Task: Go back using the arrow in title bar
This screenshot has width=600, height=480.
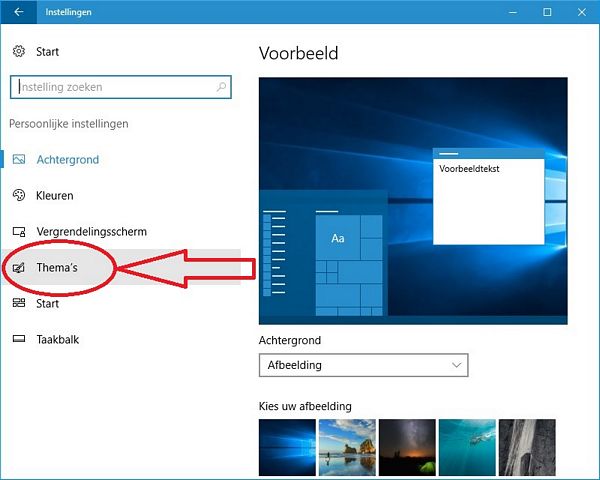Action: 18,12
